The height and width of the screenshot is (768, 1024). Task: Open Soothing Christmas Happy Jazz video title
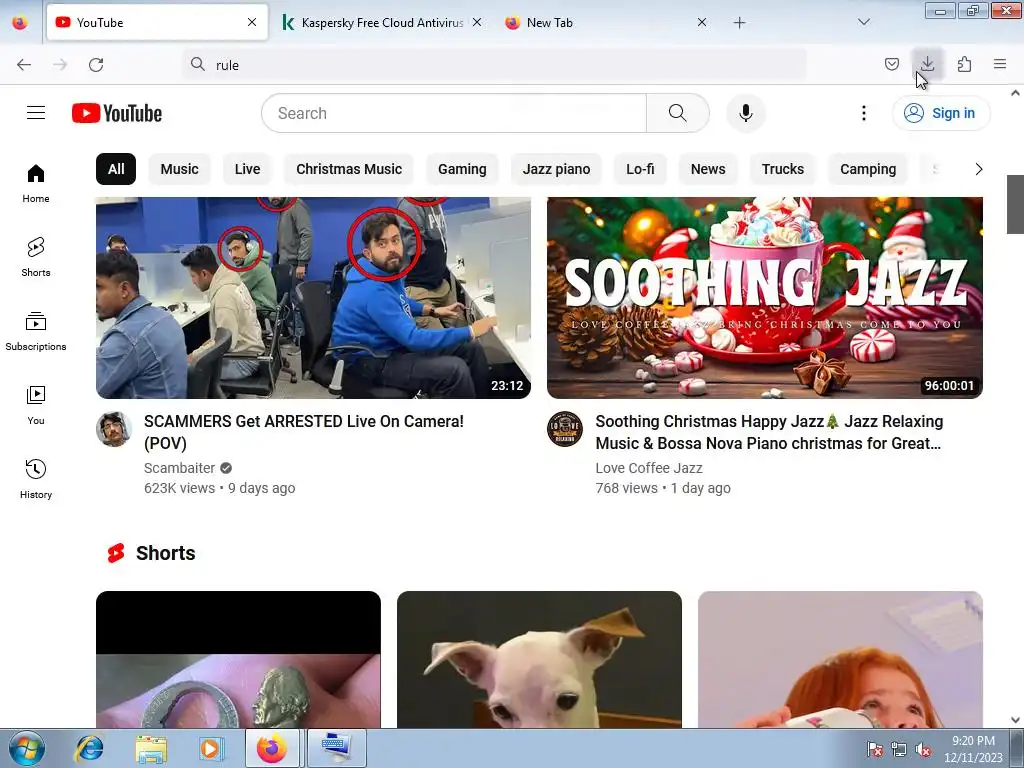click(769, 432)
